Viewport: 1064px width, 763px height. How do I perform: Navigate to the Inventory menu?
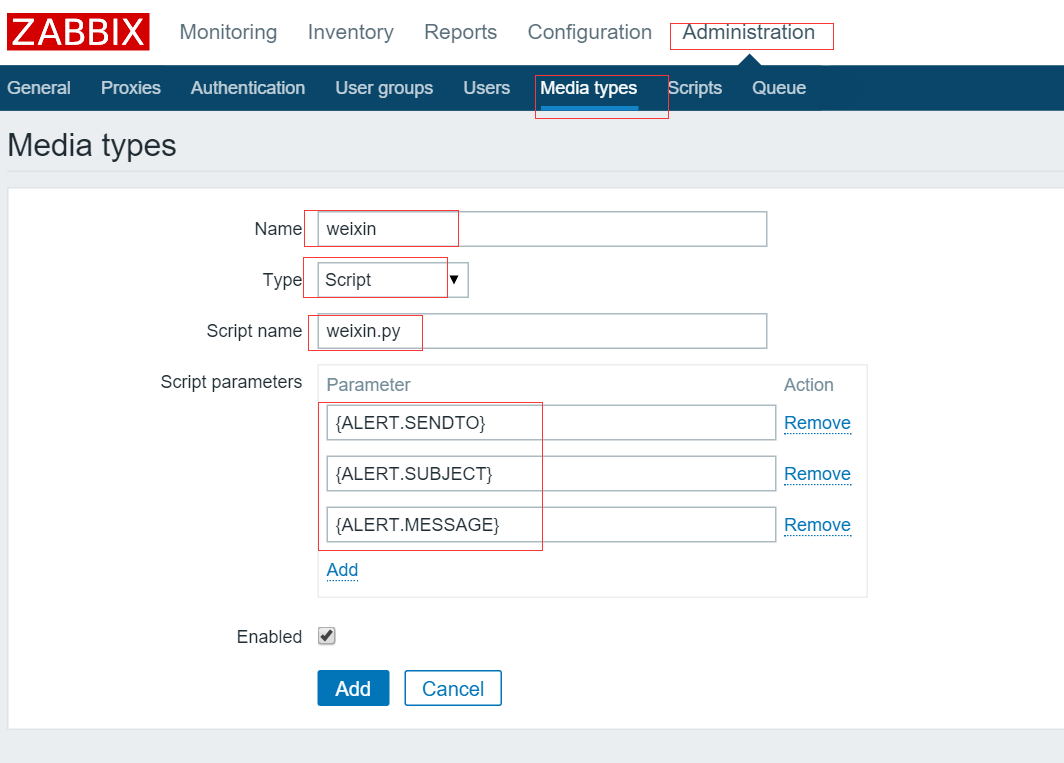[x=350, y=32]
